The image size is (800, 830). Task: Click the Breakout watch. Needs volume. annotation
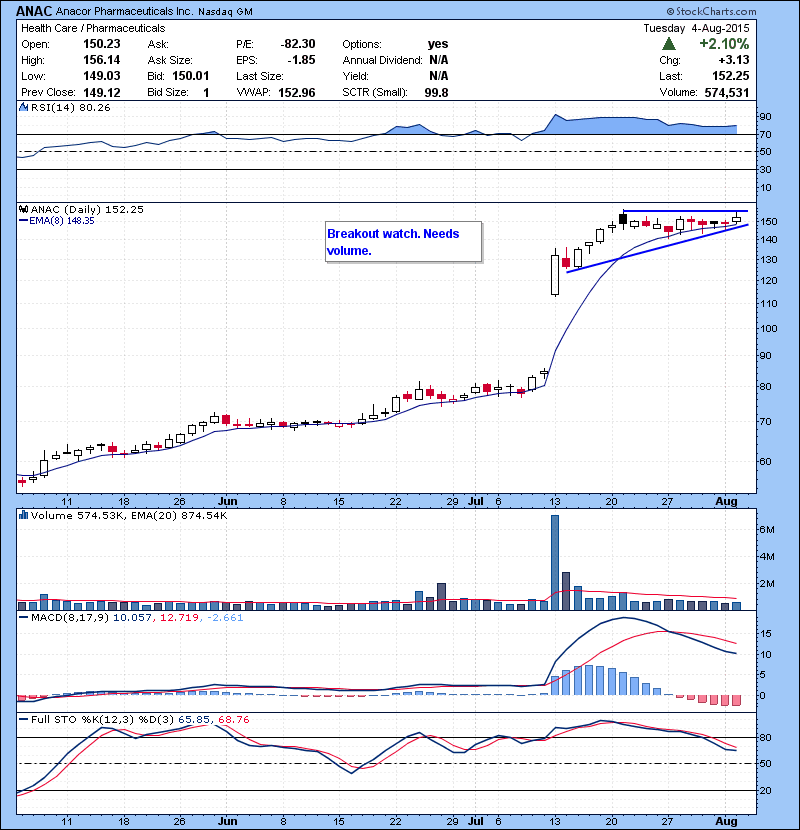pos(403,242)
